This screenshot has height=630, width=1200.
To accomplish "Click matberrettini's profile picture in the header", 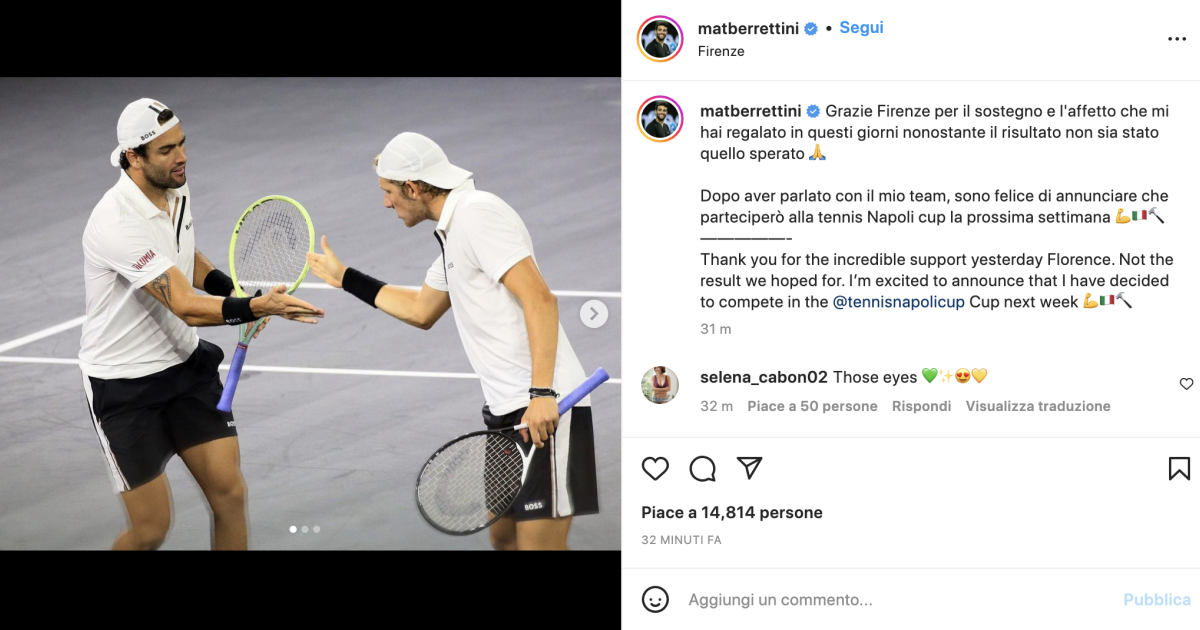I will coord(660,39).
